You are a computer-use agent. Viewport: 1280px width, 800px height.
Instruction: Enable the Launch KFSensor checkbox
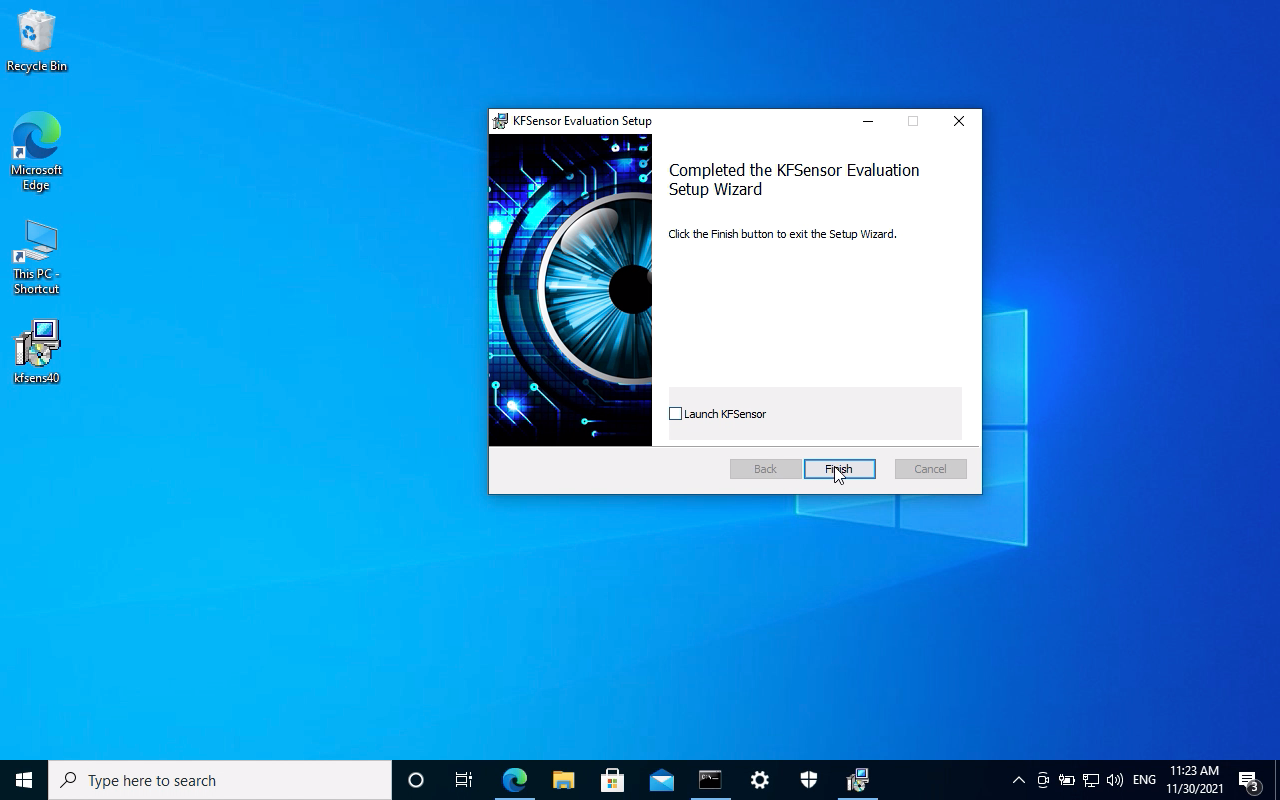676,414
